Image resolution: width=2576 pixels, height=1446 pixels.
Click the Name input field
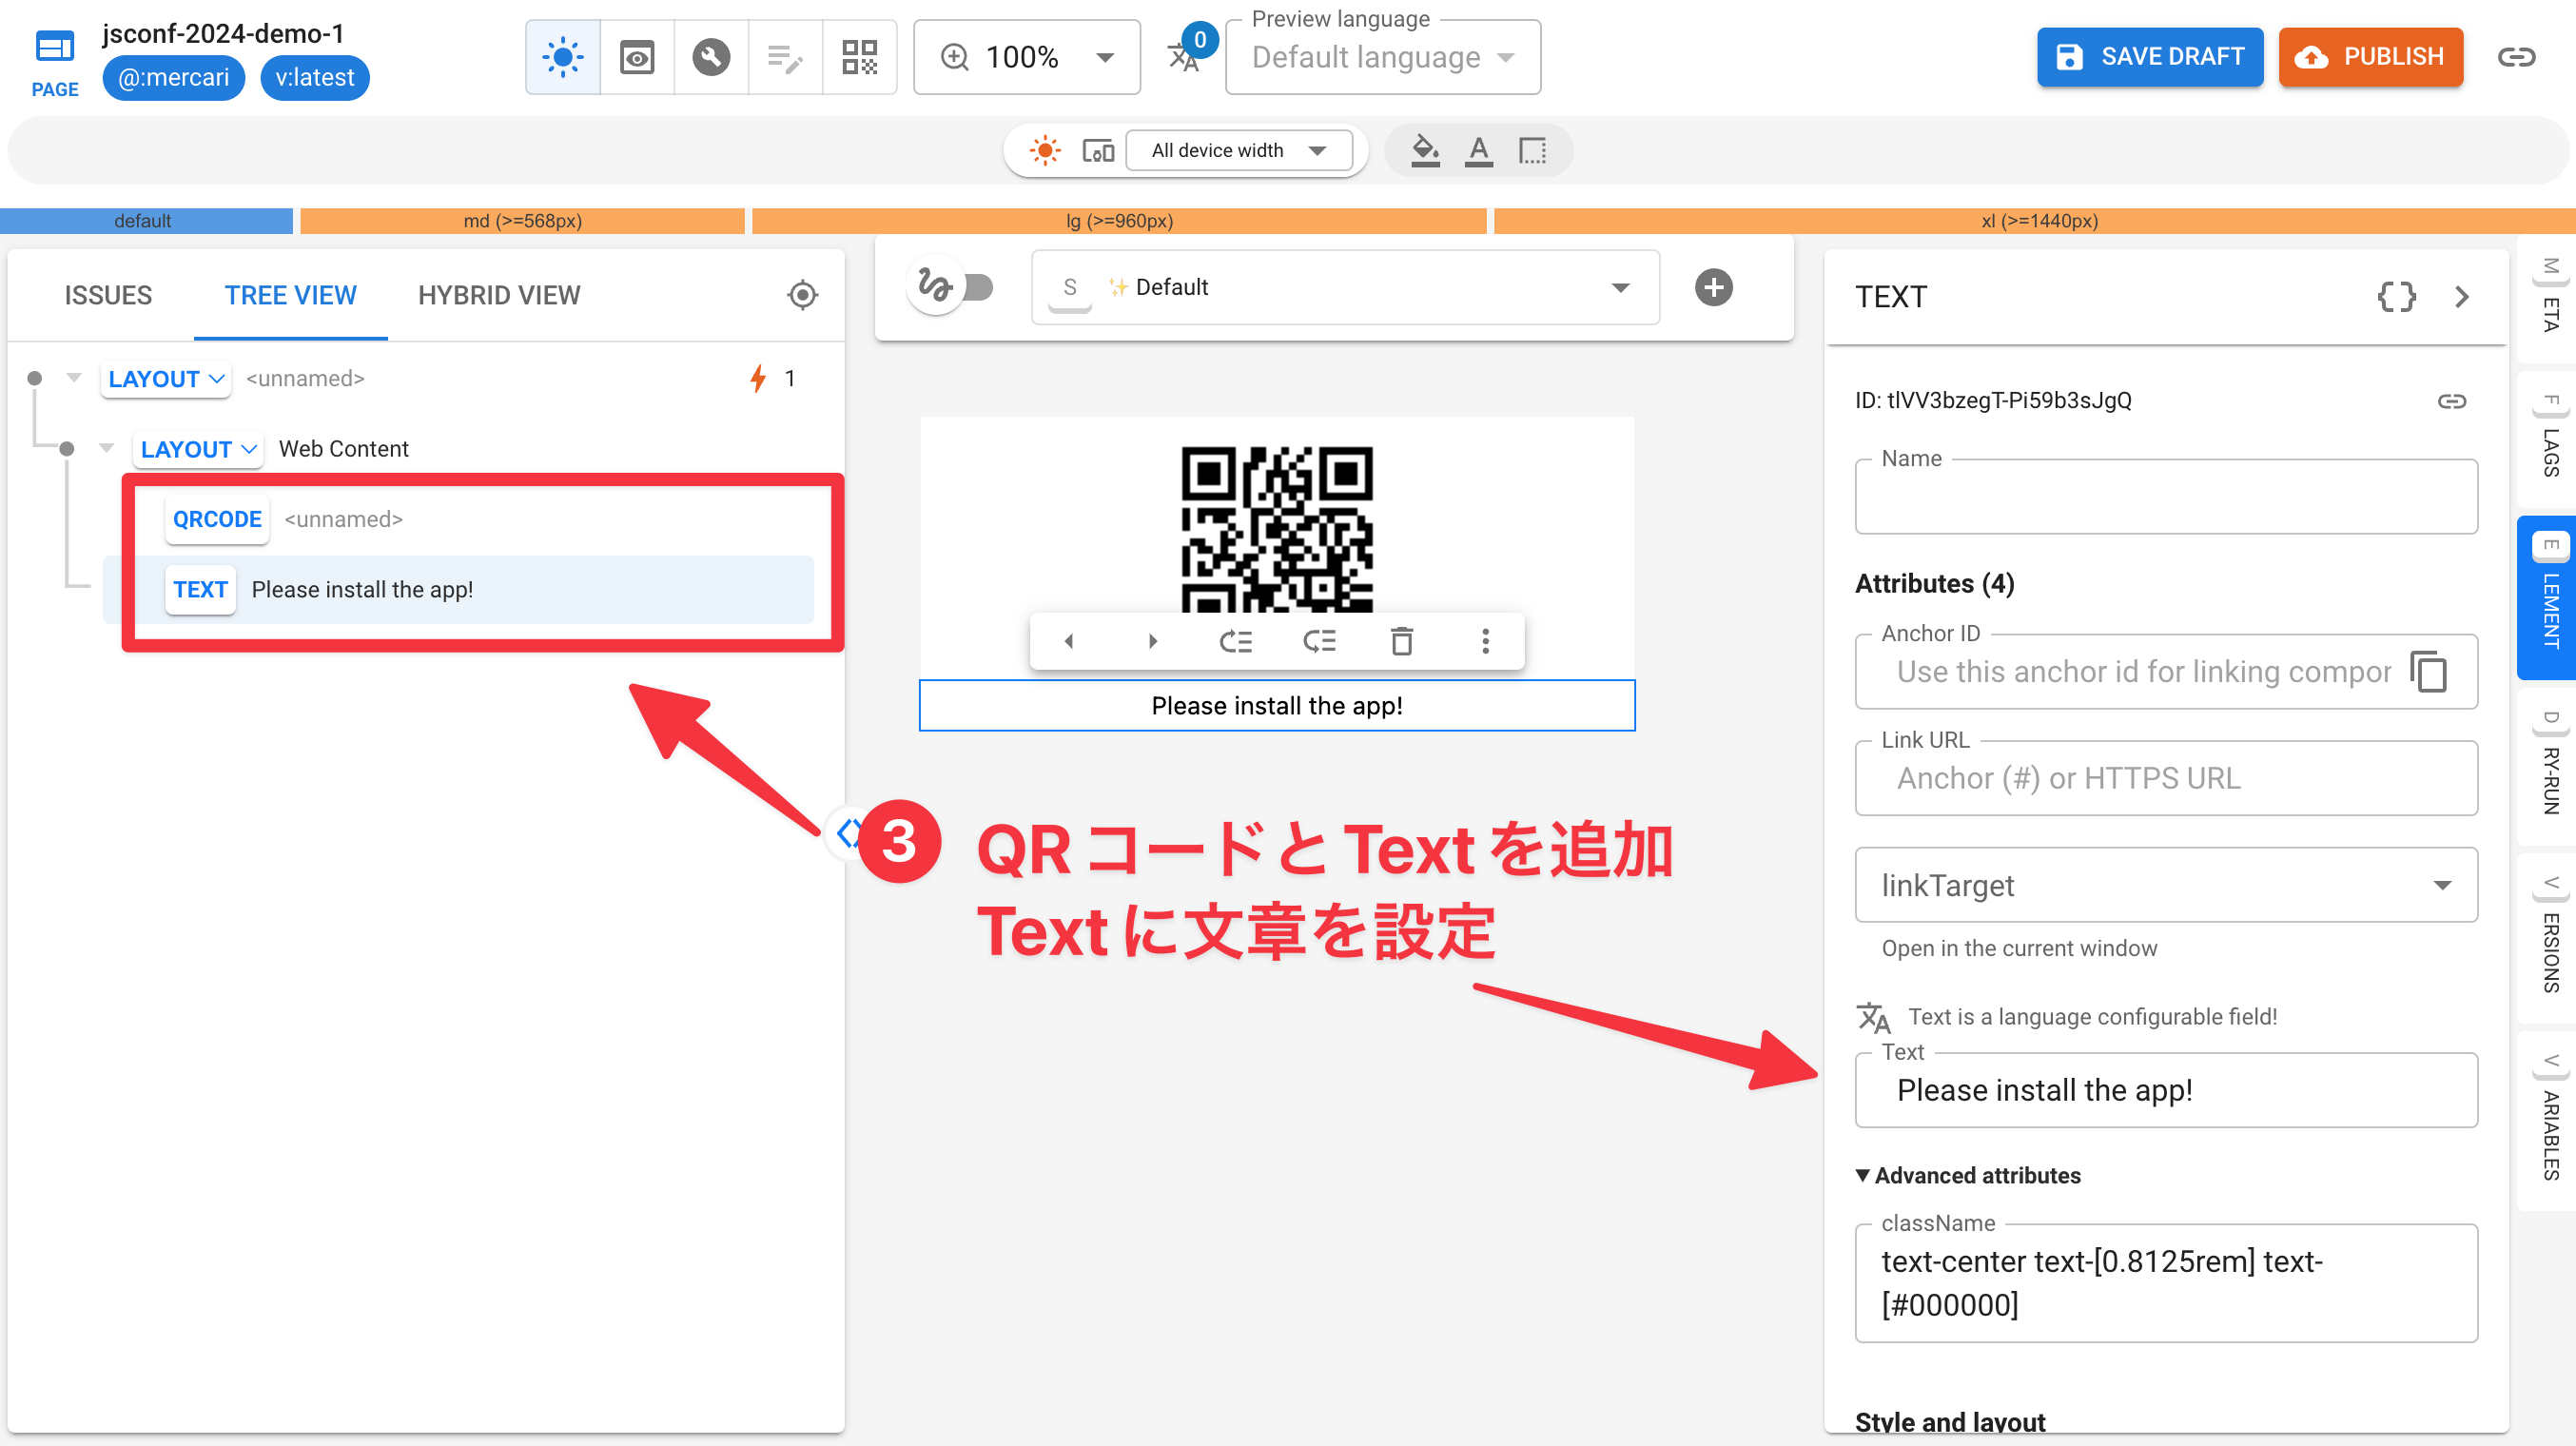(x=2165, y=496)
